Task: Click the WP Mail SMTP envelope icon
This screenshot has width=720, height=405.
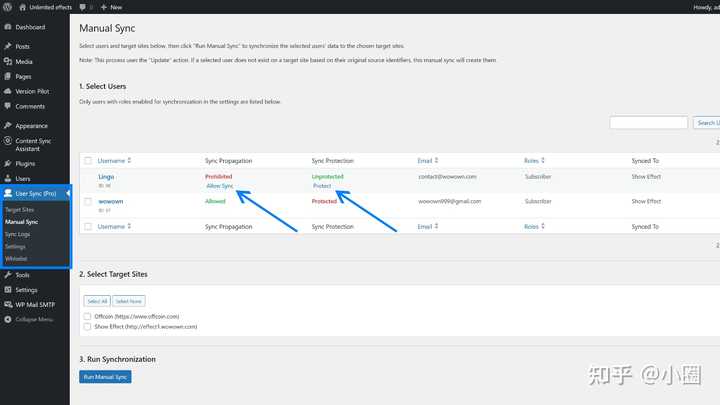Action: [8, 304]
